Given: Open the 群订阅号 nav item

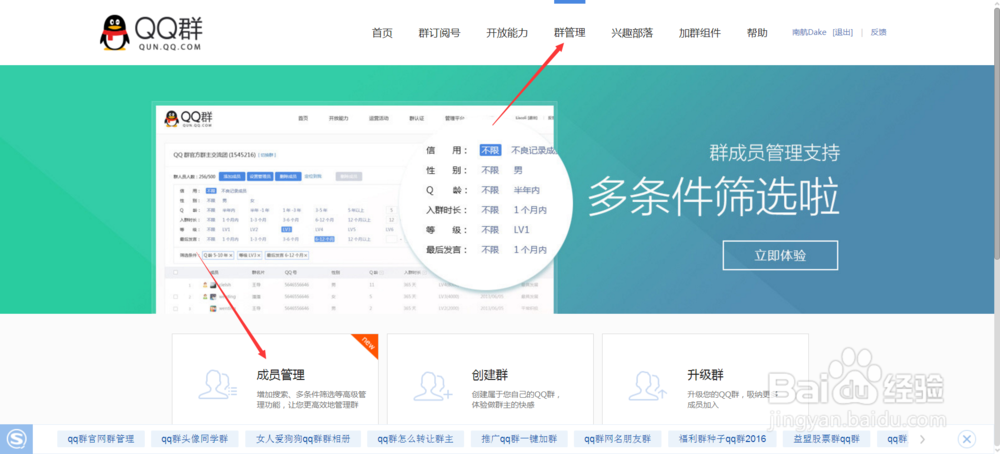Looking at the screenshot, I should (439, 33).
